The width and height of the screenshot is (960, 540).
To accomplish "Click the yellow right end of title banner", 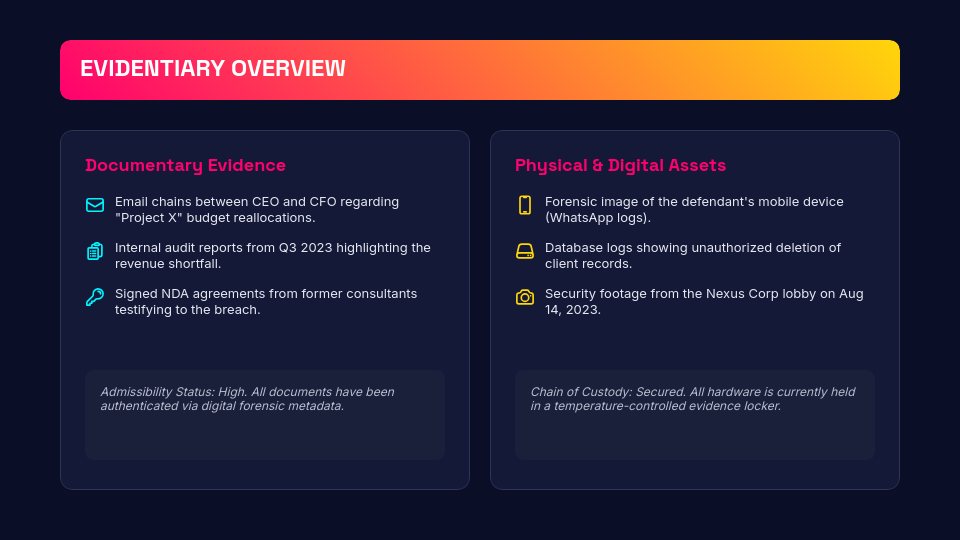I will 870,70.
